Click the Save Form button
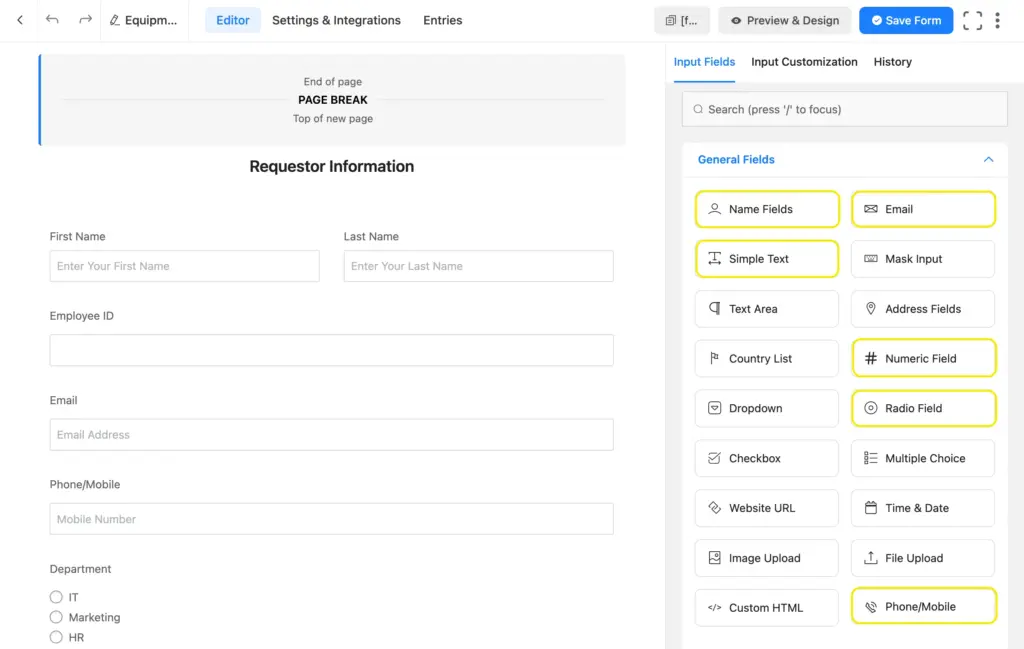This screenshot has width=1024, height=649. click(x=905, y=20)
